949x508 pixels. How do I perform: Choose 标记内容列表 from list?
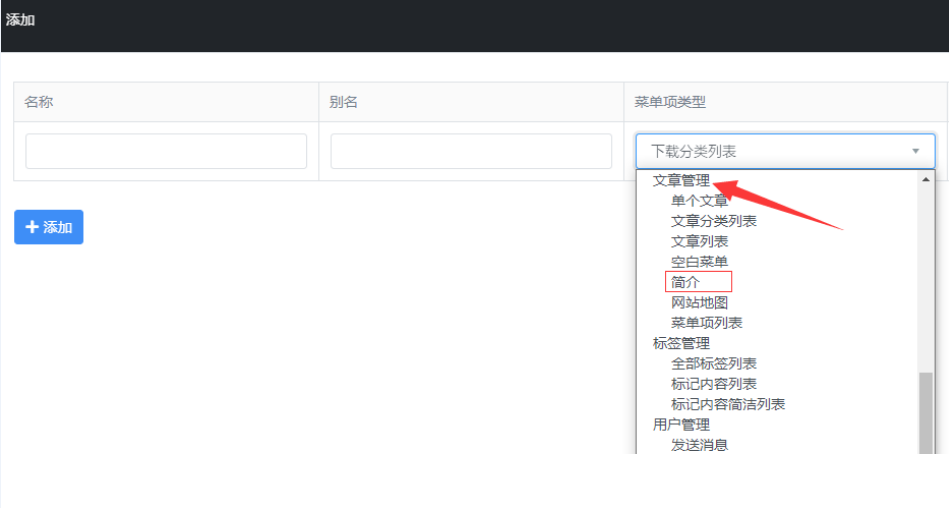coord(713,384)
